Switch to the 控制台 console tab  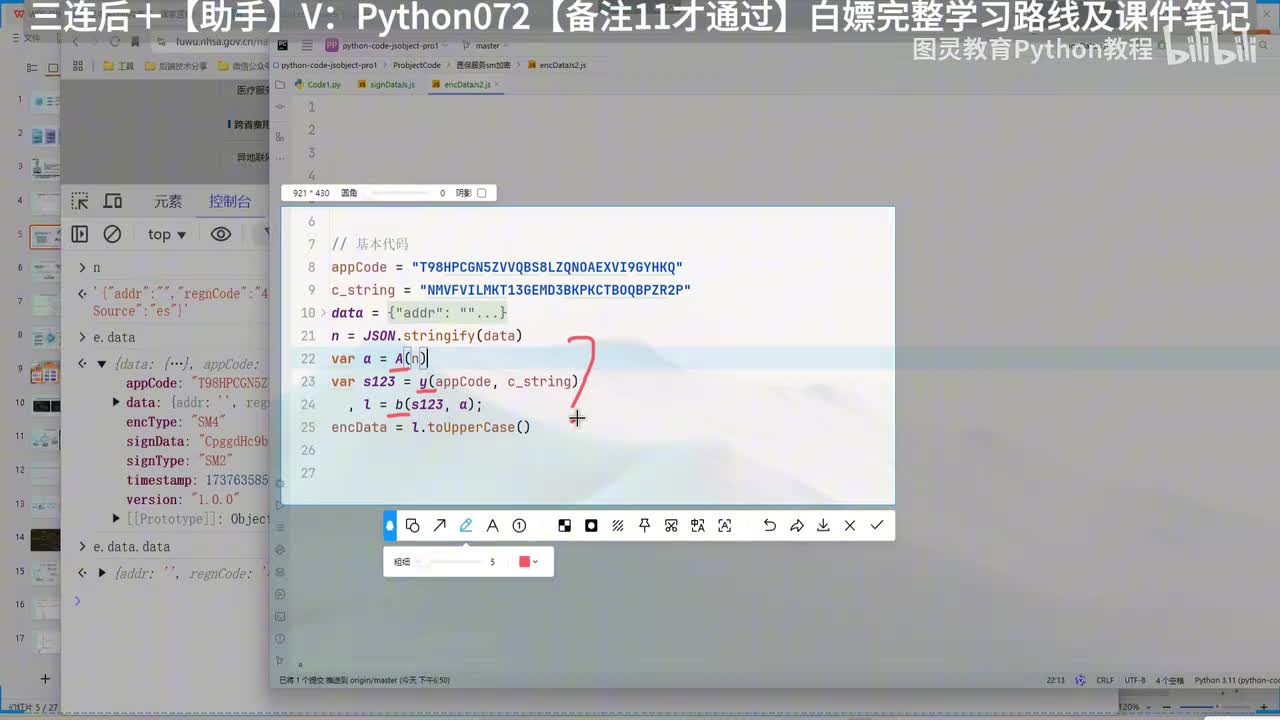[230, 201]
